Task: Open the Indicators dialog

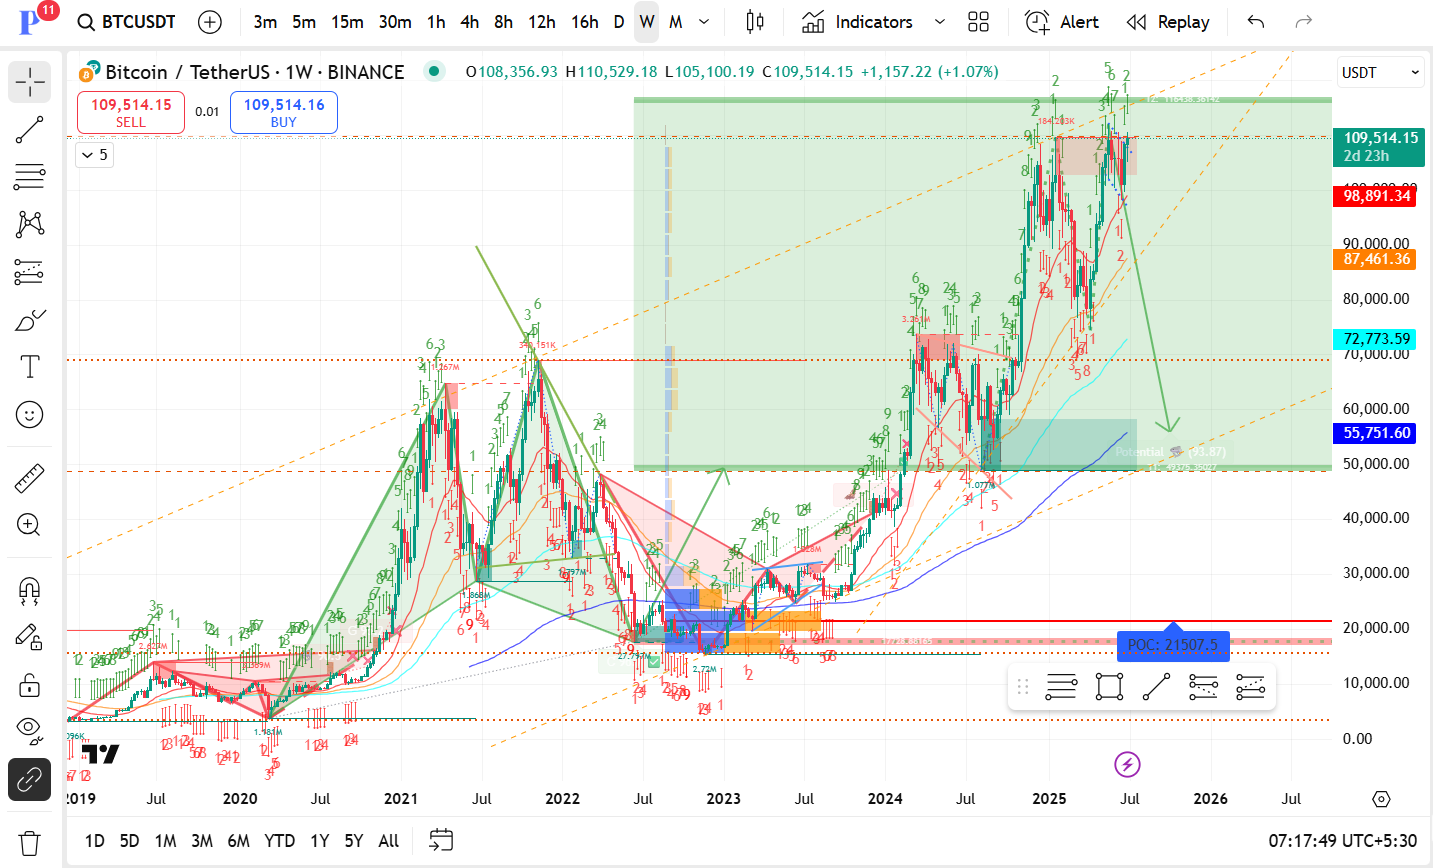Action: [857, 22]
